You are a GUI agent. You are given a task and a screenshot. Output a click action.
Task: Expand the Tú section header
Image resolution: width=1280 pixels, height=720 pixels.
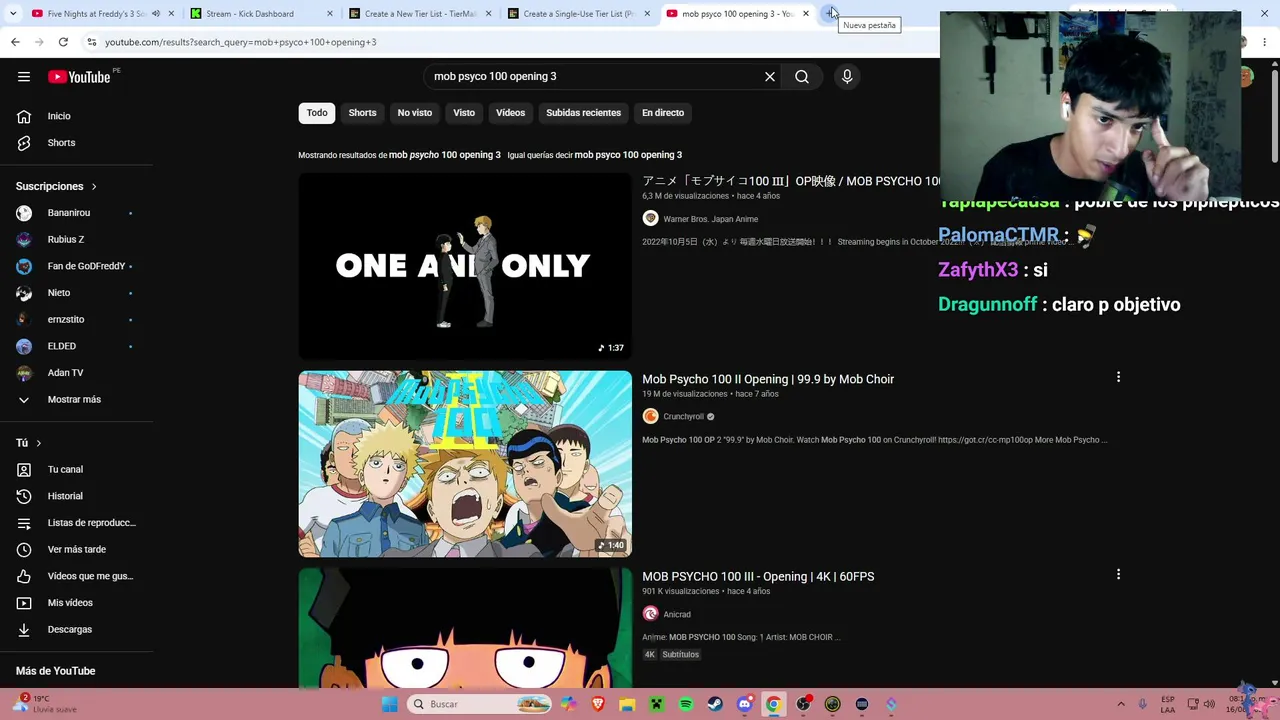pos(29,443)
